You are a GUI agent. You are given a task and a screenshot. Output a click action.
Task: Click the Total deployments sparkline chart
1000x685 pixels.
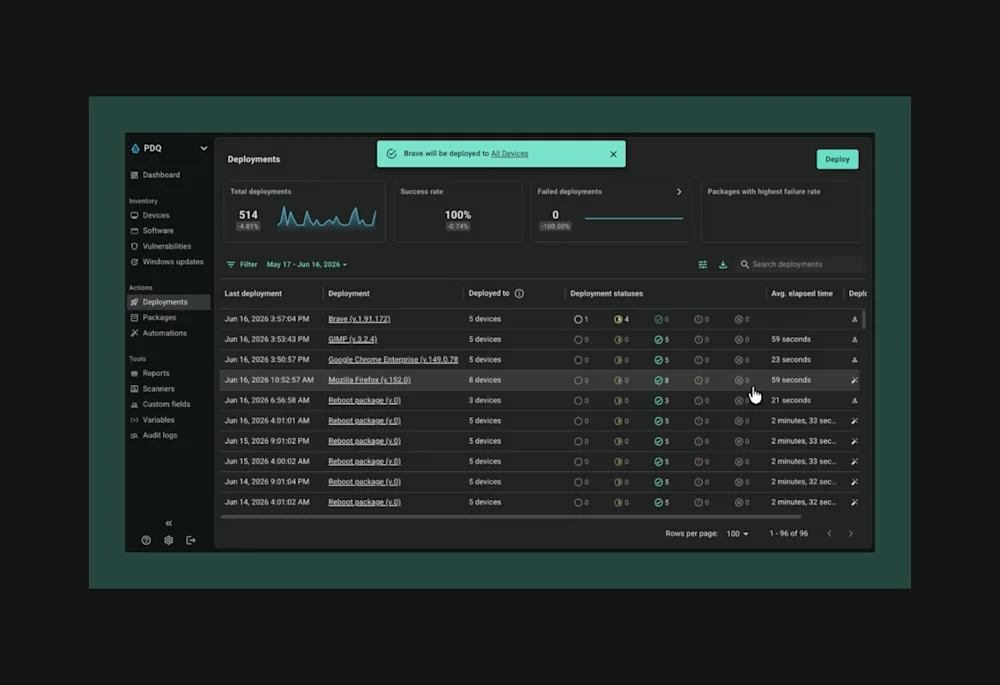click(x=327, y=217)
